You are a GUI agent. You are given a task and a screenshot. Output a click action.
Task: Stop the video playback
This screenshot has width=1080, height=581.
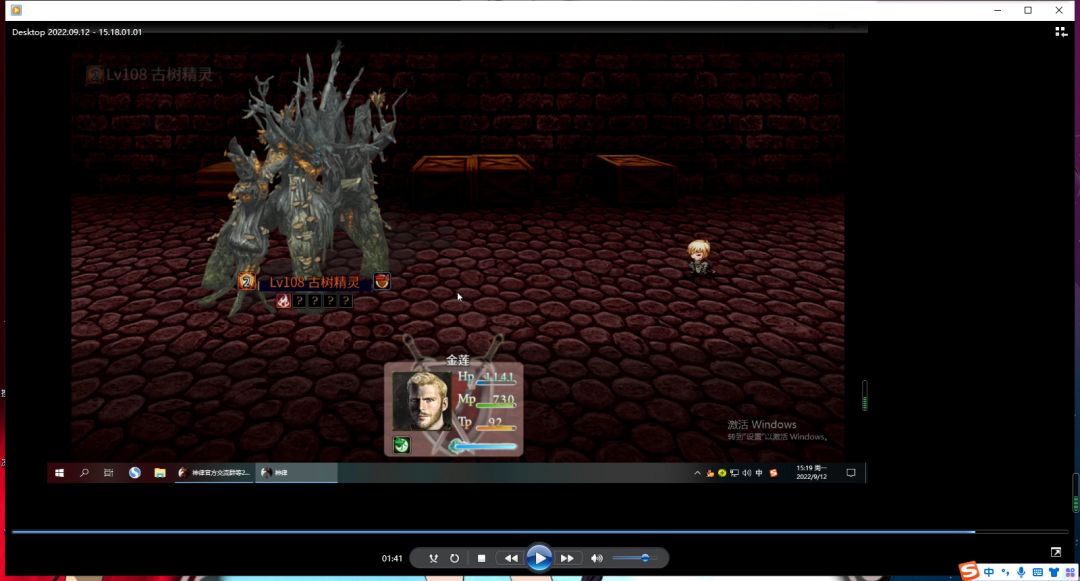(481, 558)
